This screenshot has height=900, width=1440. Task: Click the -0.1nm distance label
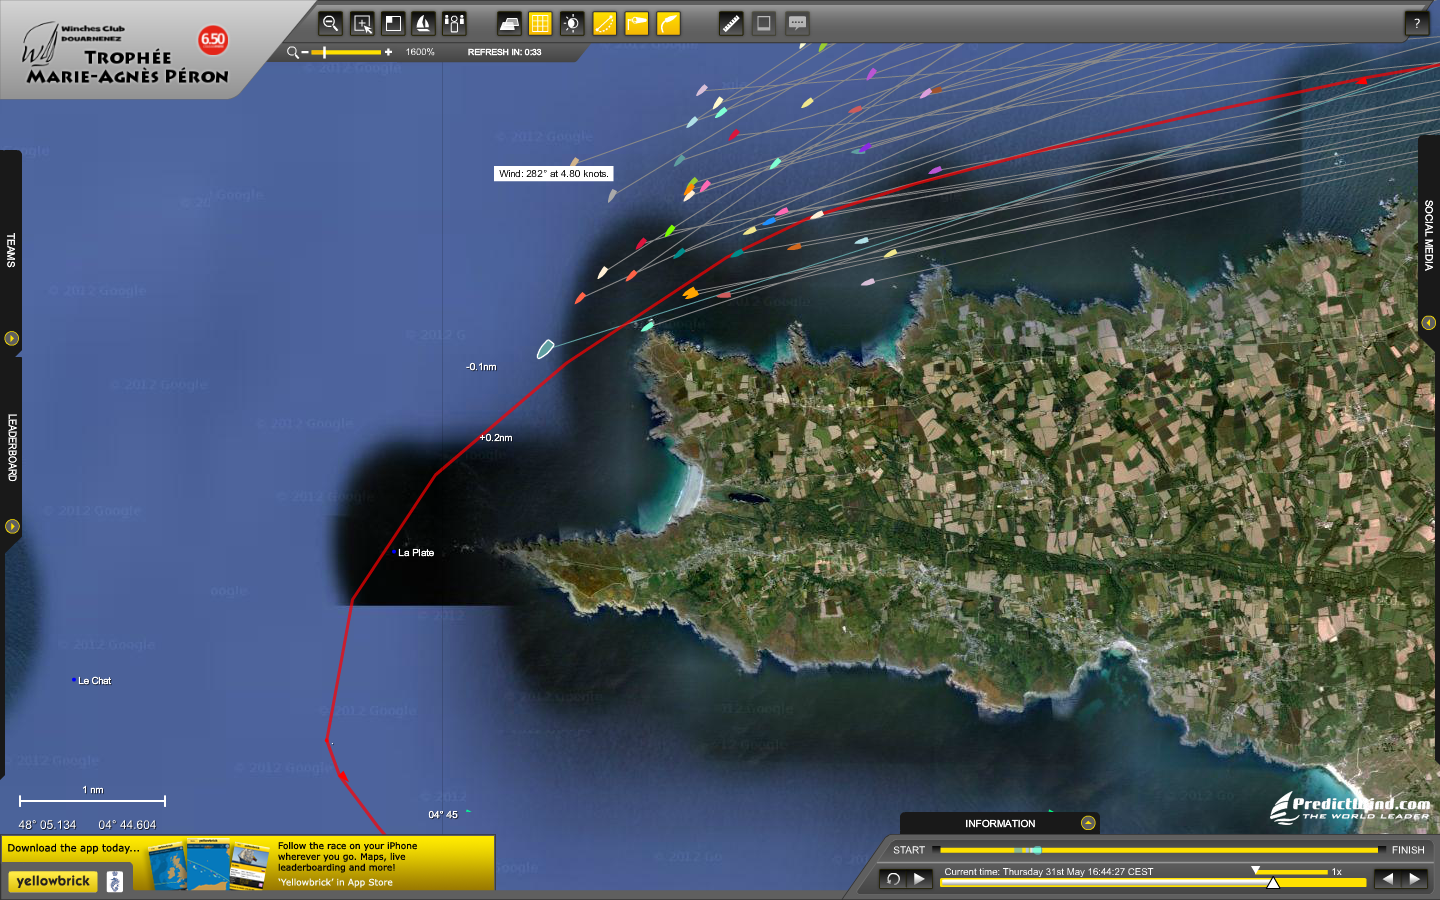click(x=481, y=367)
